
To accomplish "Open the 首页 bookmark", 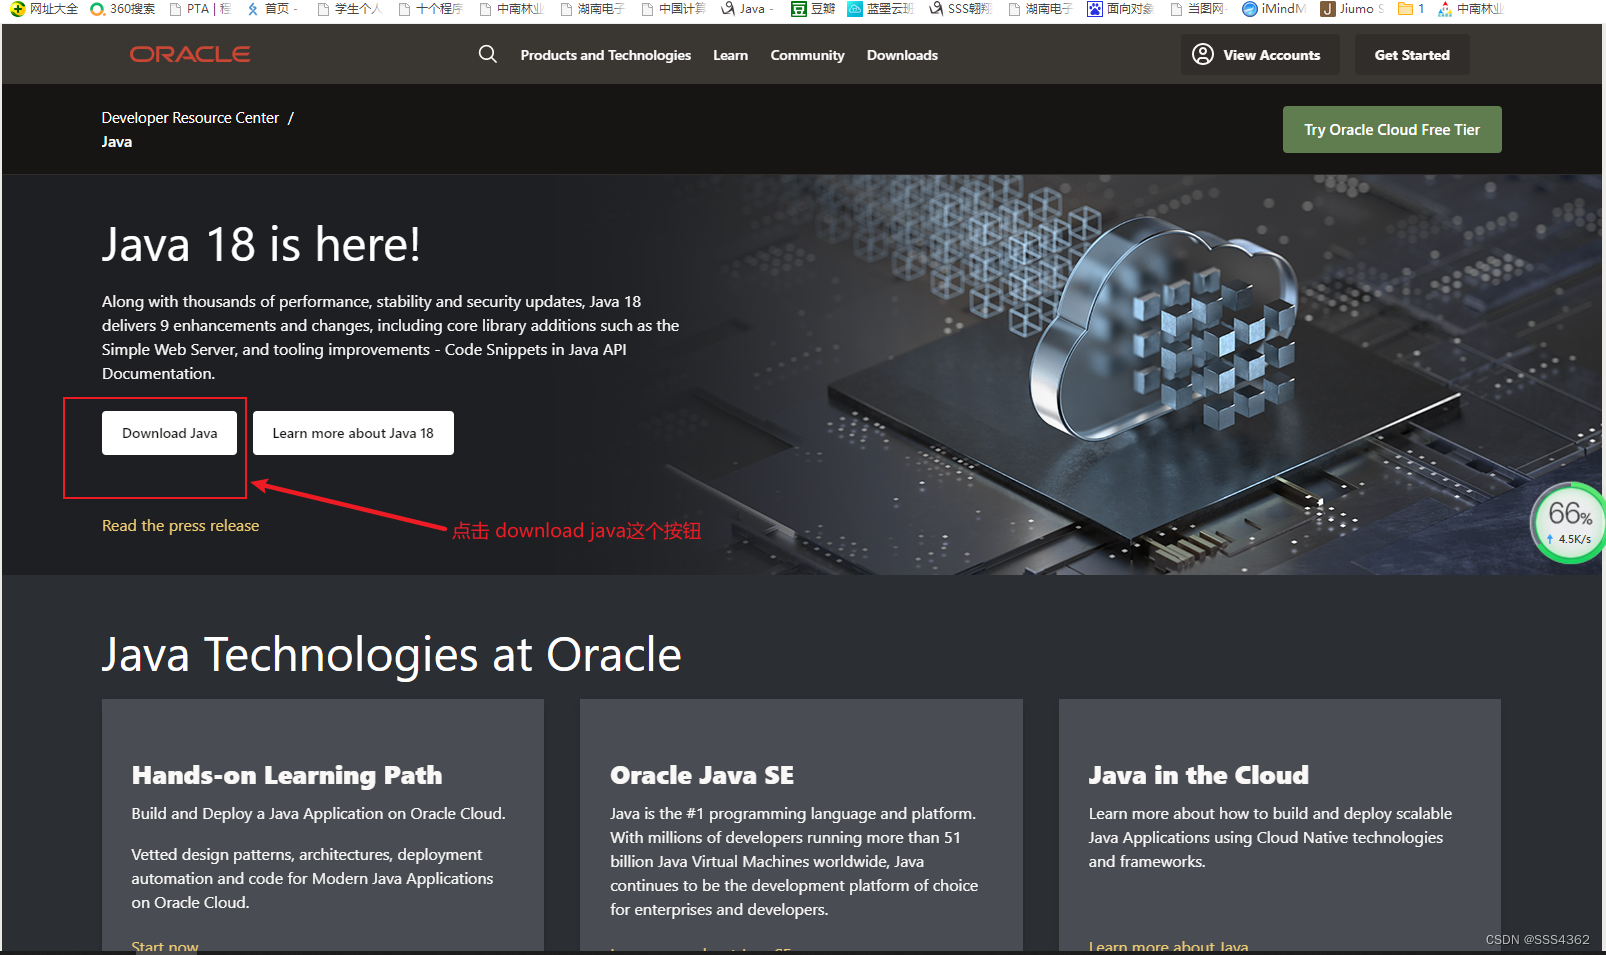I will coord(272,9).
